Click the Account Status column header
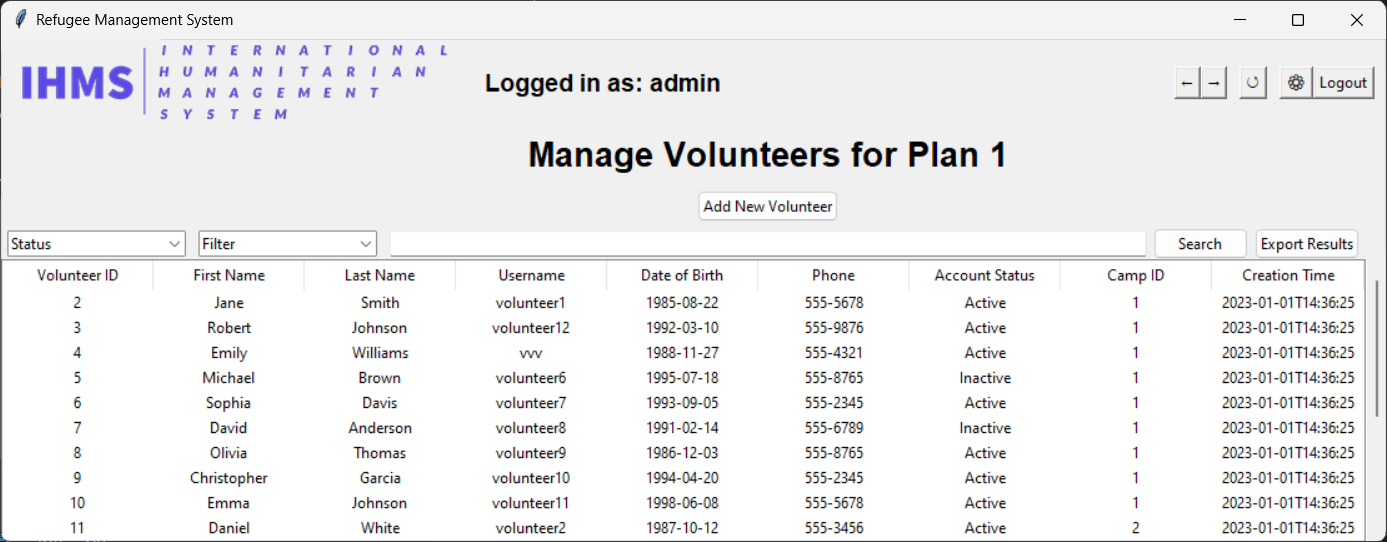 click(984, 275)
